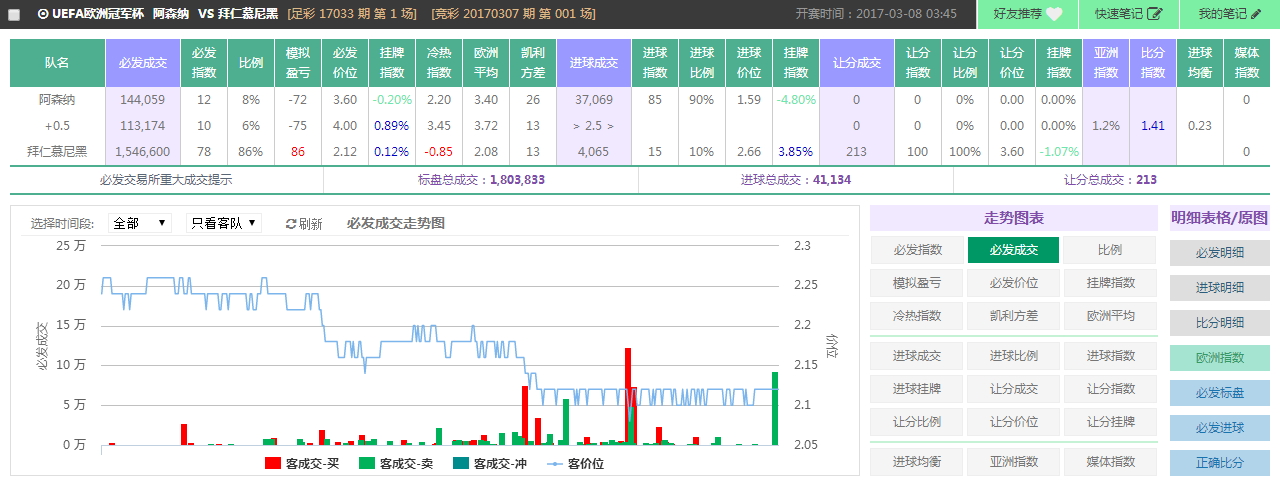Click the circle icon before UEFA欧洲冠军杯

coord(43,14)
